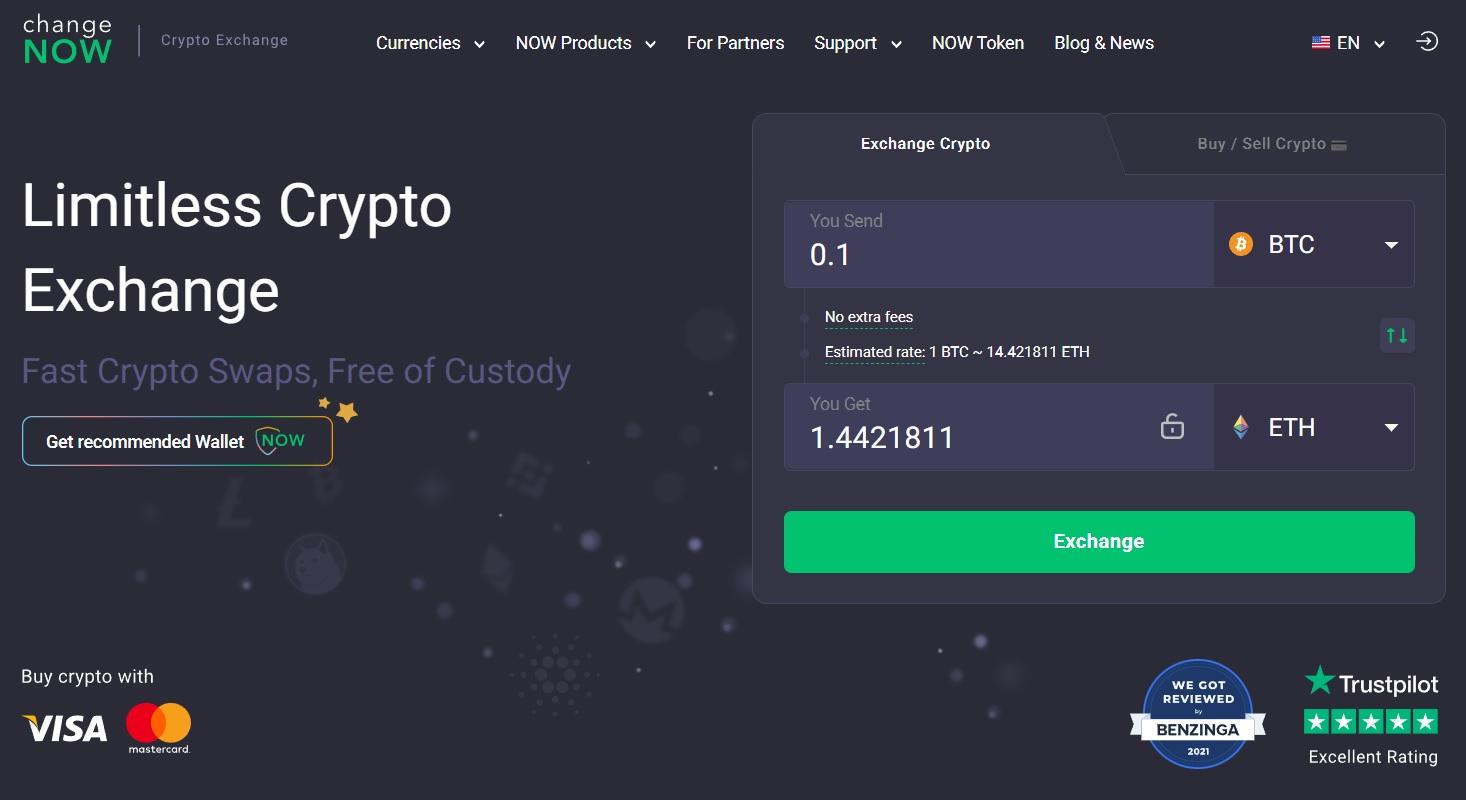Click the Limitless Crypto Exchange heading
1466x800 pixels.
pyautogui.click(x=237, y=247)
